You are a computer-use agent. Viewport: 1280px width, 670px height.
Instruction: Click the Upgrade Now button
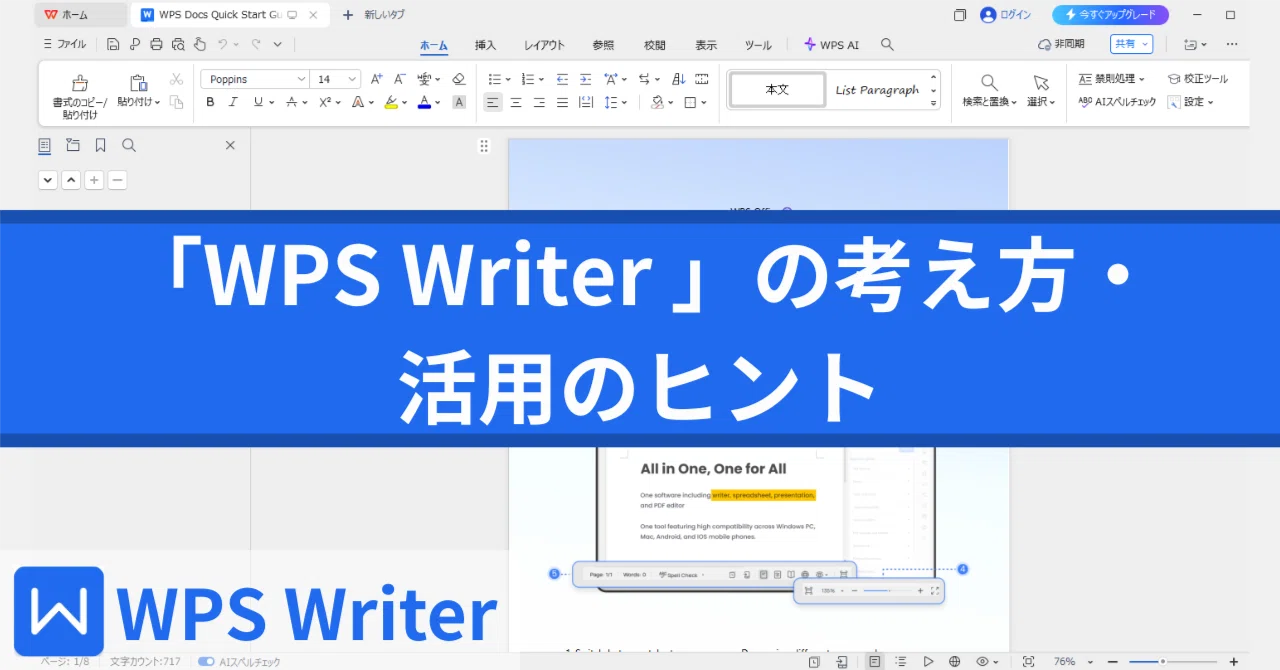click(1110, 15)
